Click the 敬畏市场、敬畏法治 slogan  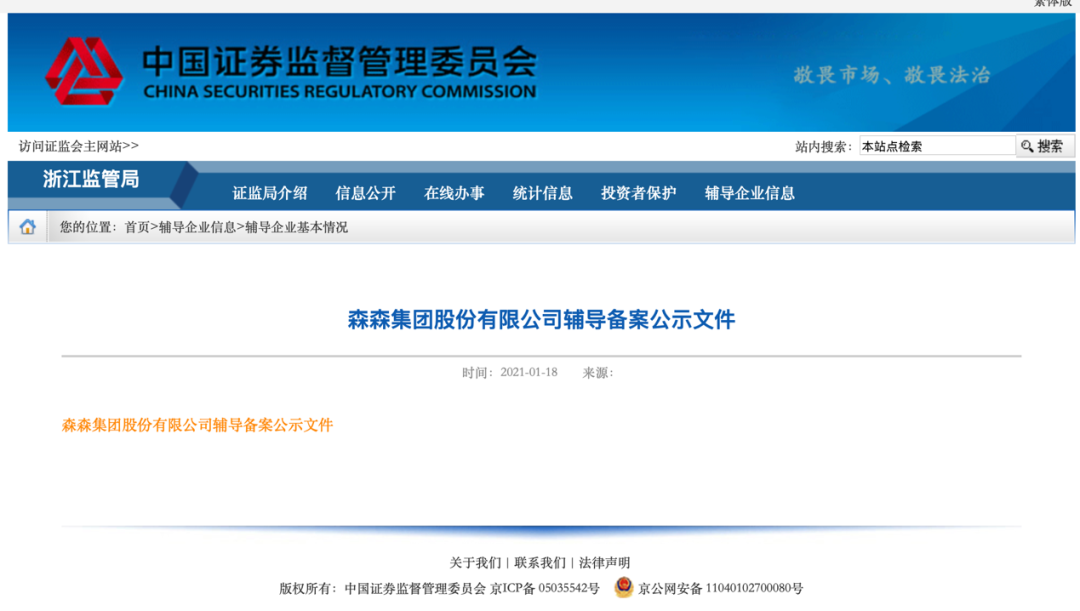tap(892, 74)
